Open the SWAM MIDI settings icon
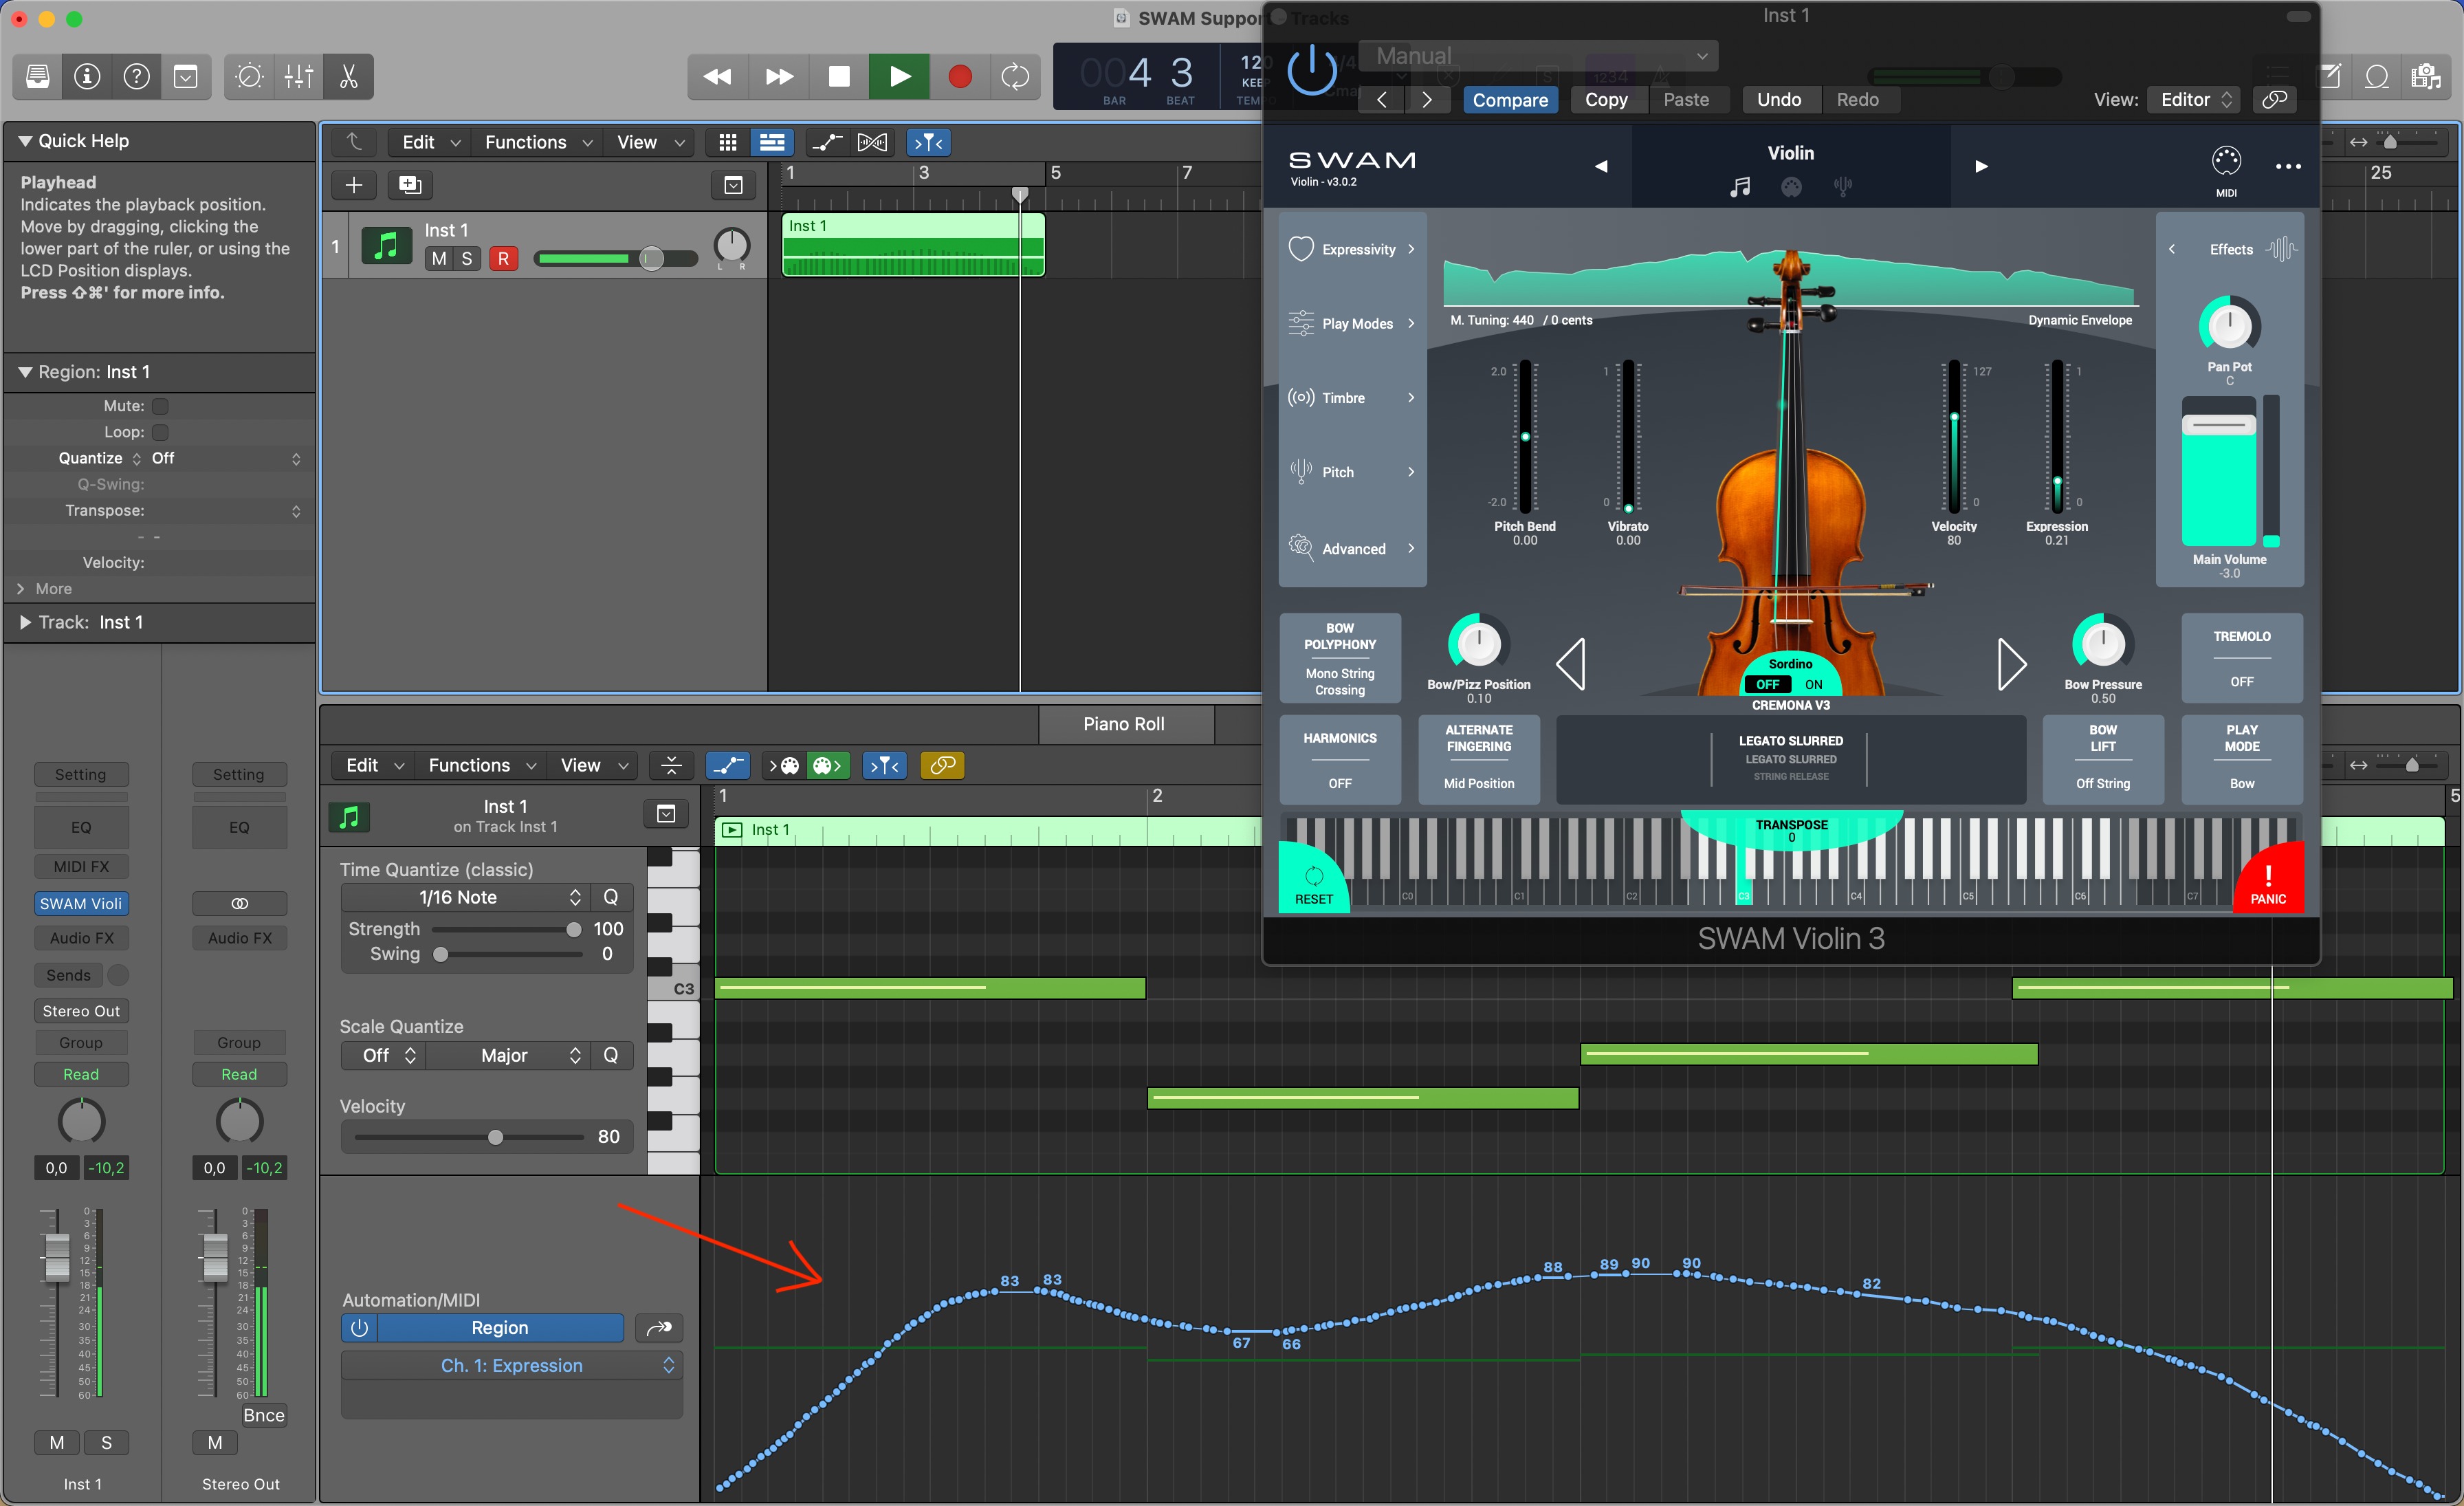Image resolution: width=2464 pixels, height=1506 pixels. coord(2226,164)
